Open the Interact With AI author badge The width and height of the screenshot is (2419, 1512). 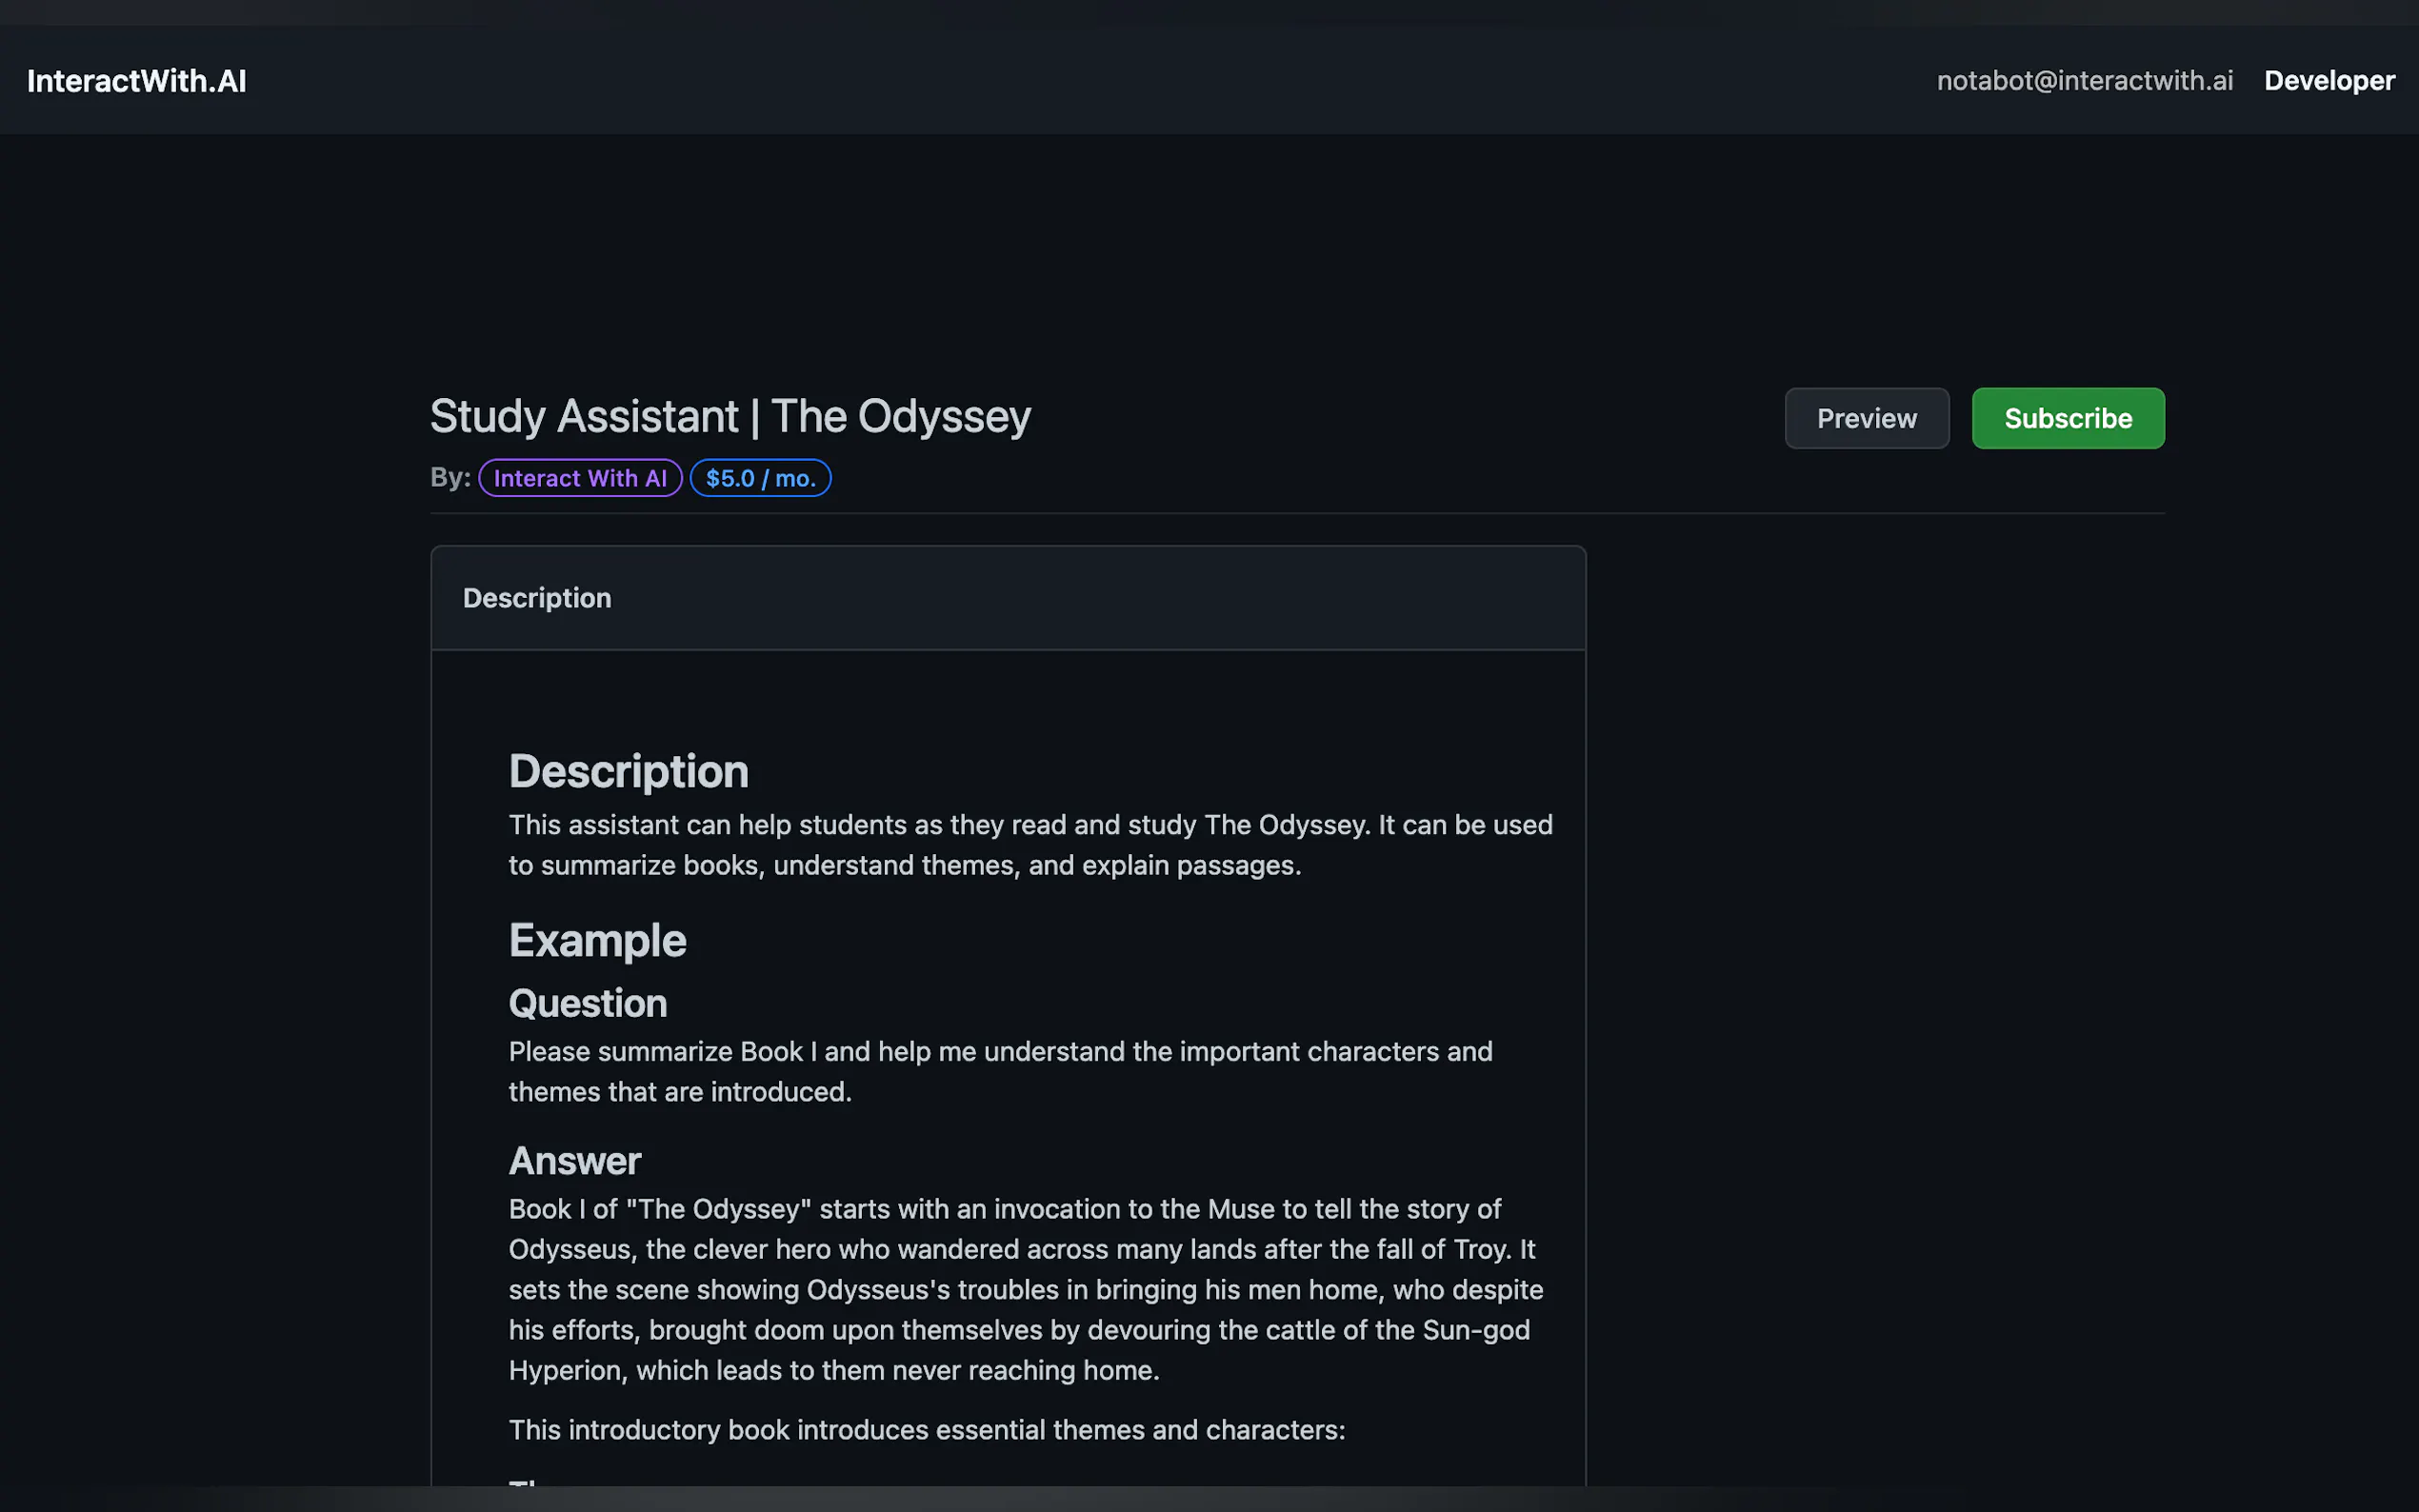click(x=580, y=478)
